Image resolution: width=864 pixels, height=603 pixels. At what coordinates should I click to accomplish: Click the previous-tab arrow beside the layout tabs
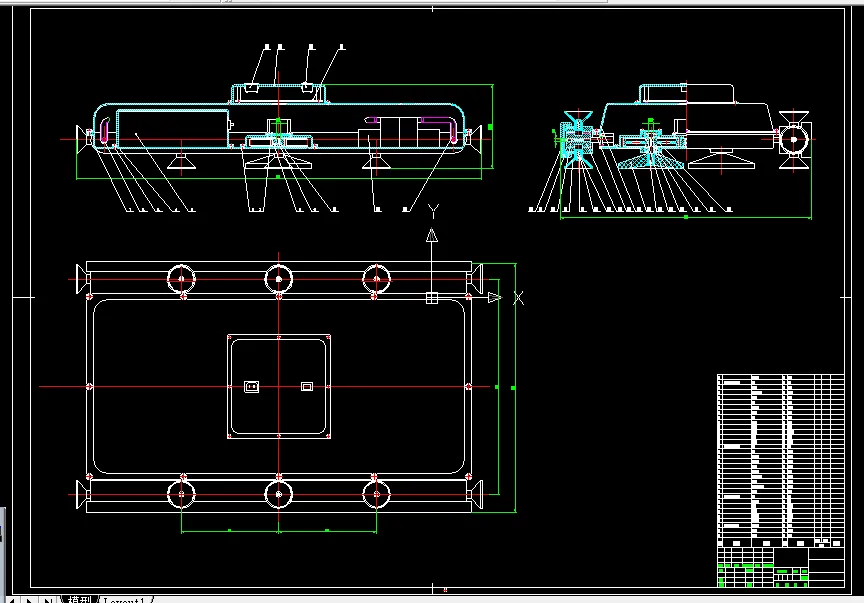pos(12,600)
